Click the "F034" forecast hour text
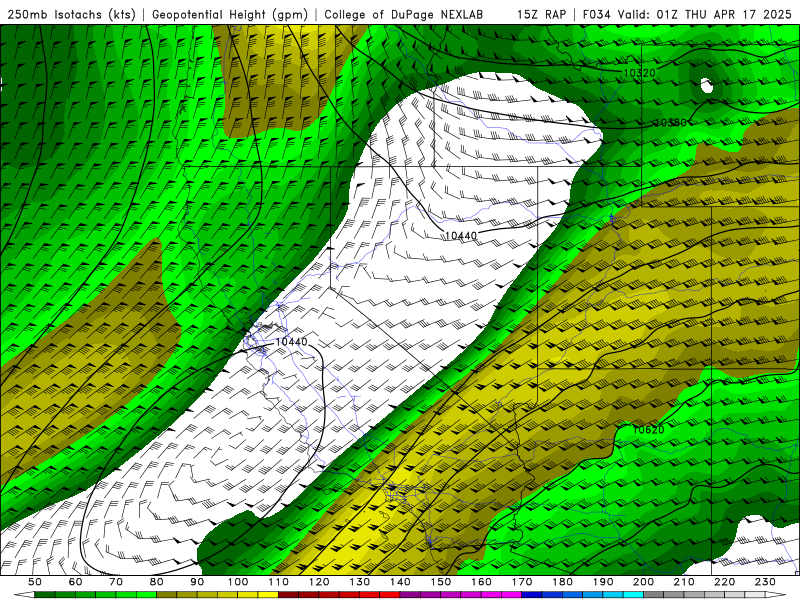The image size is (800, 600). click(x=596, y=15)
